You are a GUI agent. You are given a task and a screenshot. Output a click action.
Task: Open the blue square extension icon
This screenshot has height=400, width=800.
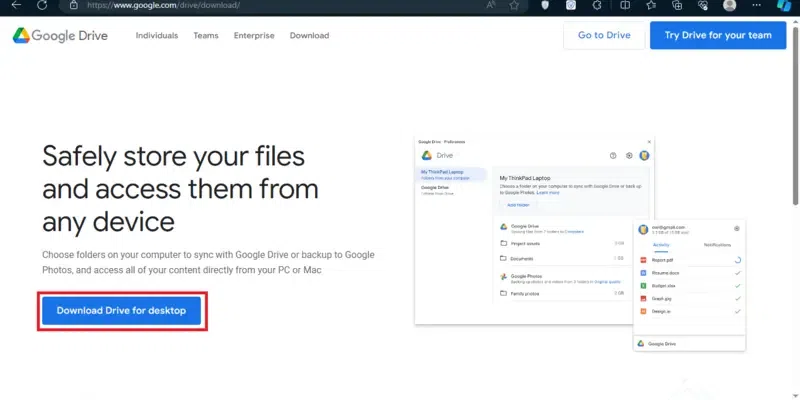571,5
